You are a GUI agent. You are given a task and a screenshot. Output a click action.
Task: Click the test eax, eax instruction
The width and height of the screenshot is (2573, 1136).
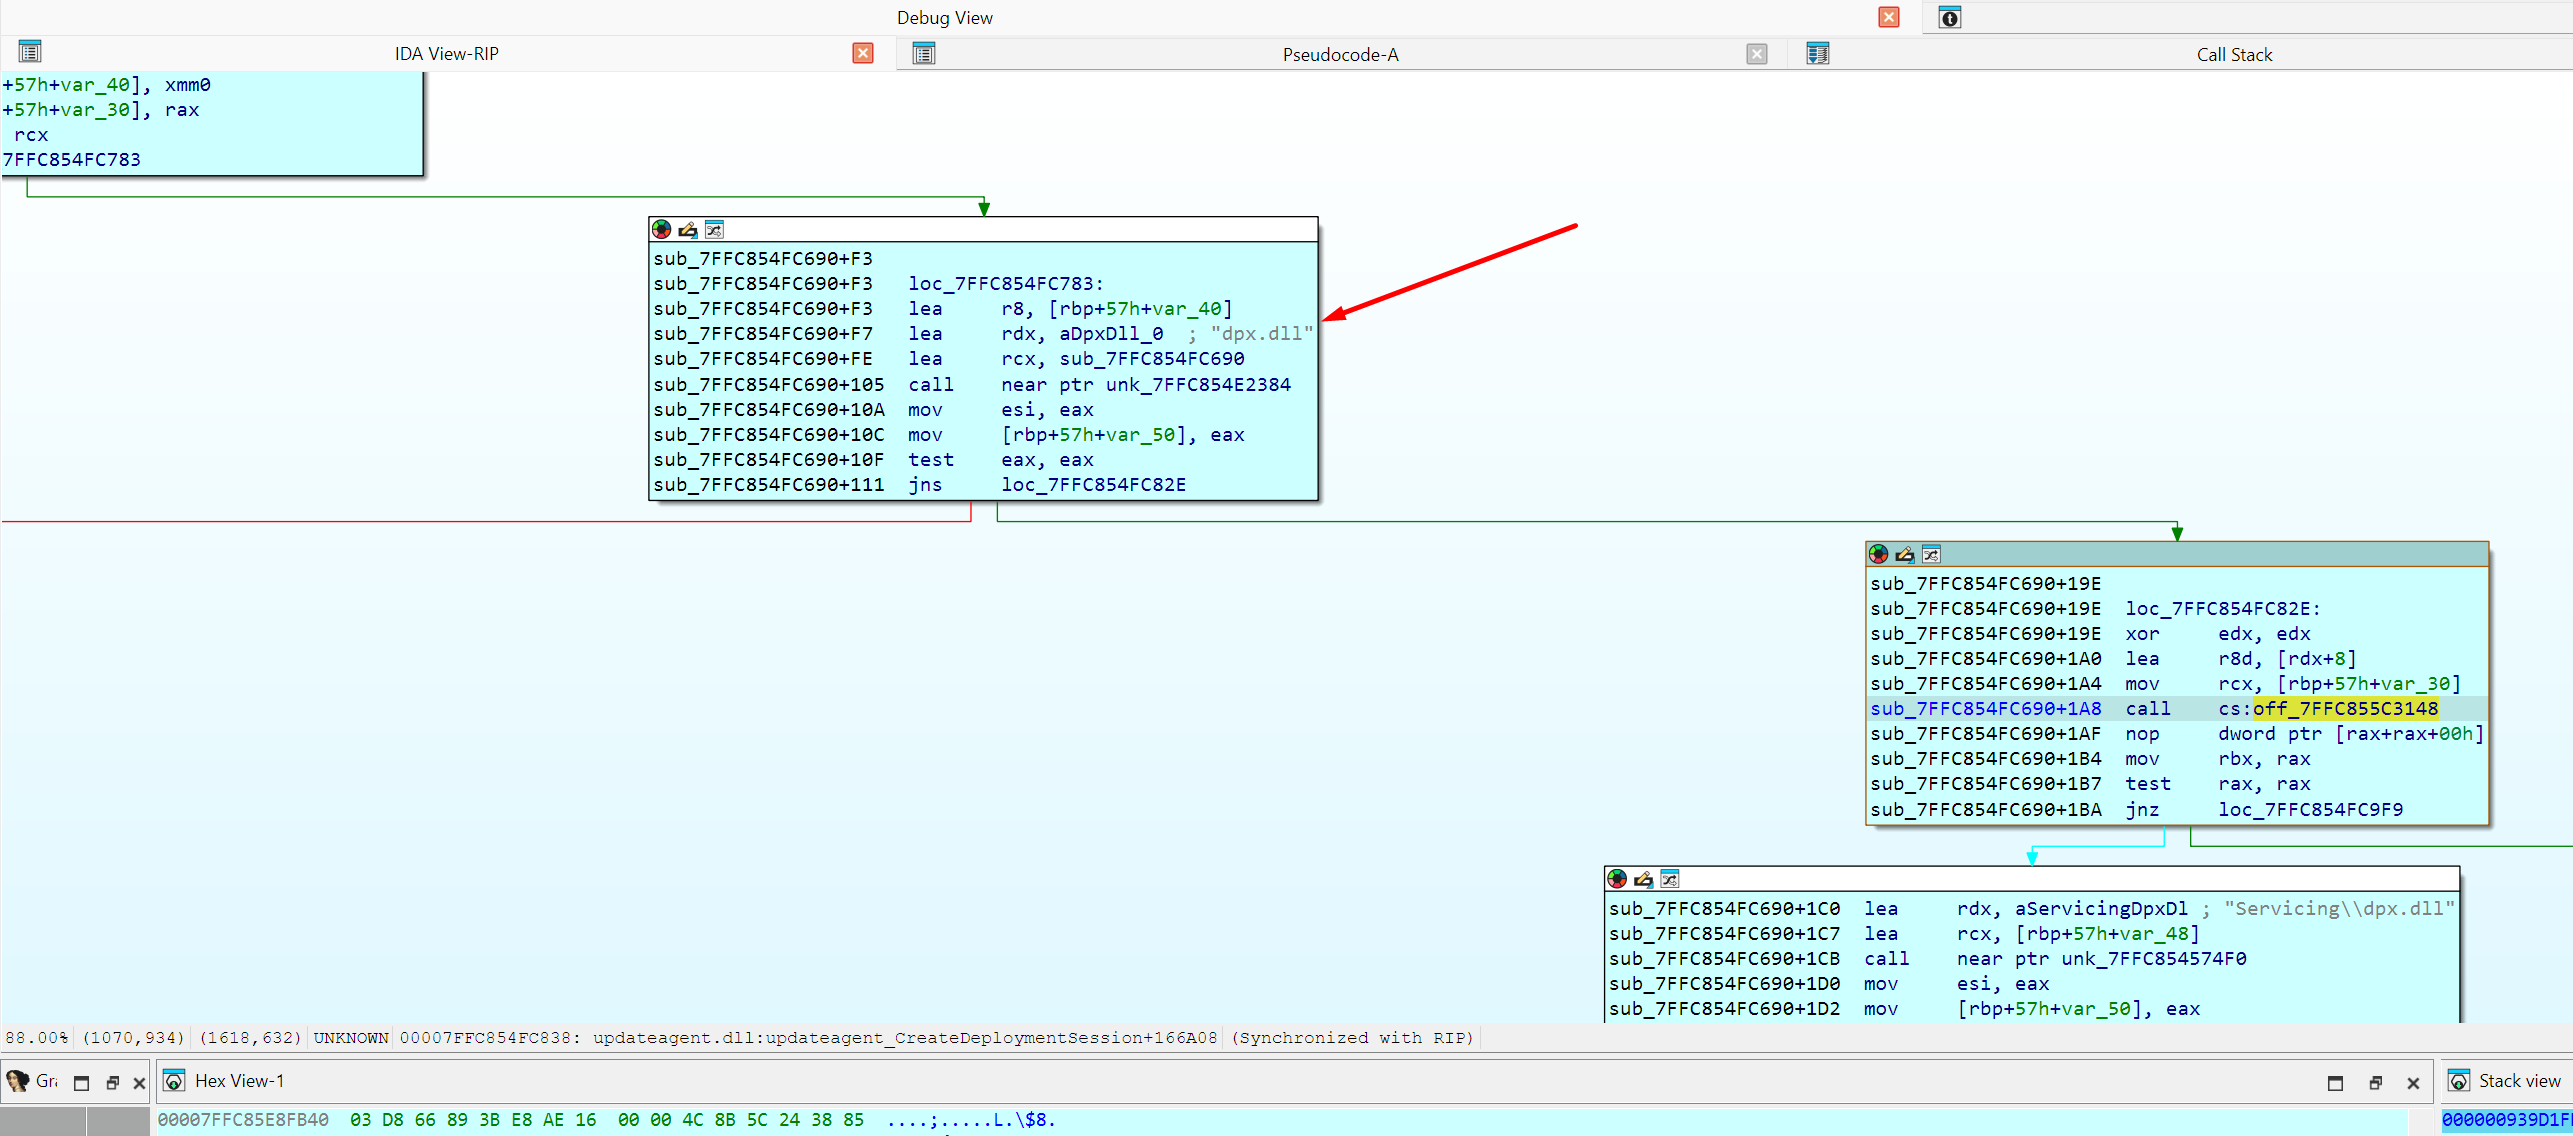point(1001,460)
